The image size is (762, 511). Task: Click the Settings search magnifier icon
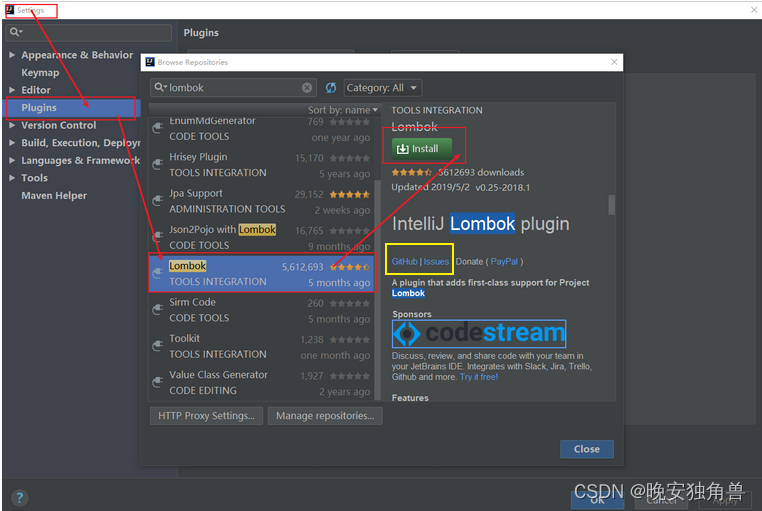[16, 32]
